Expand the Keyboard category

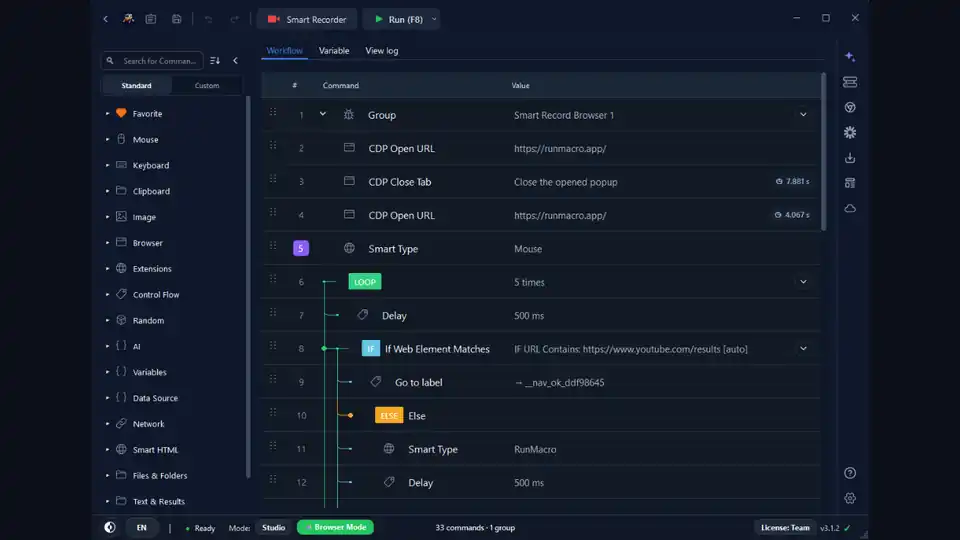108,165
